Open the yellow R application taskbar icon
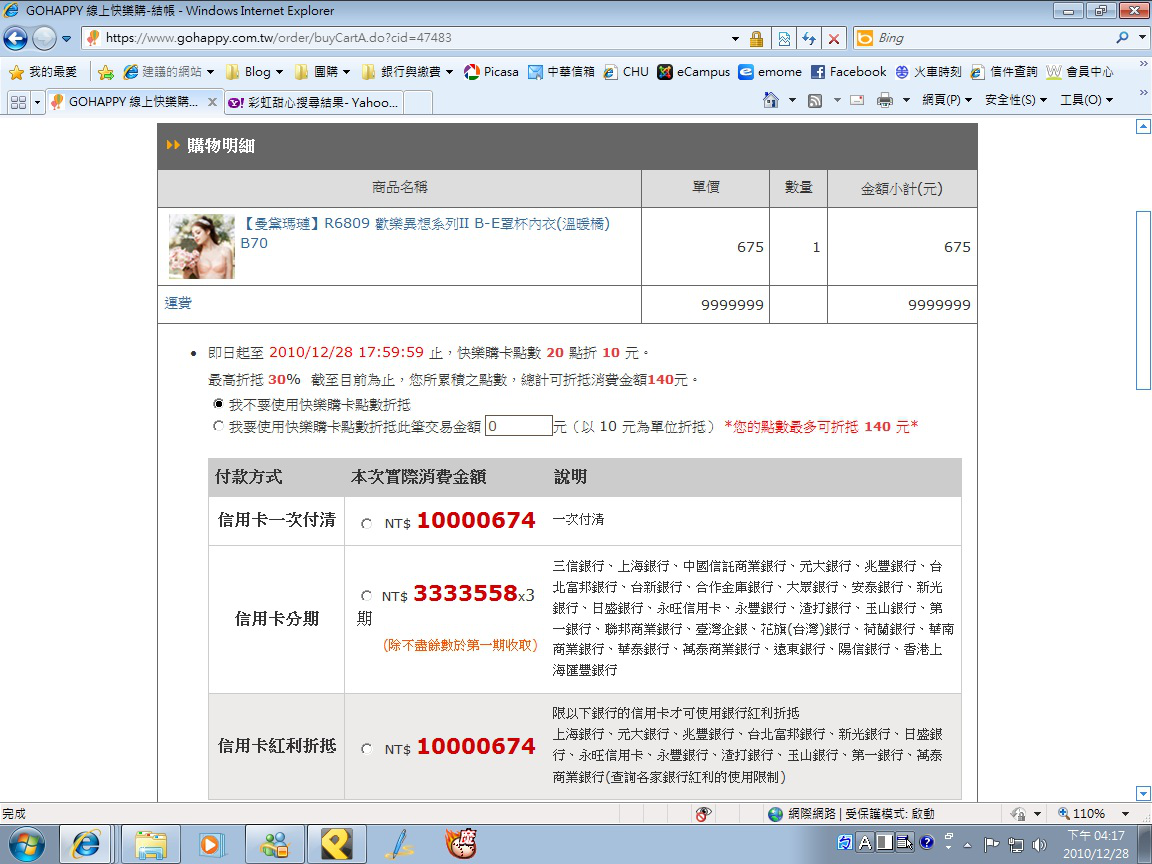 (336, 844)
